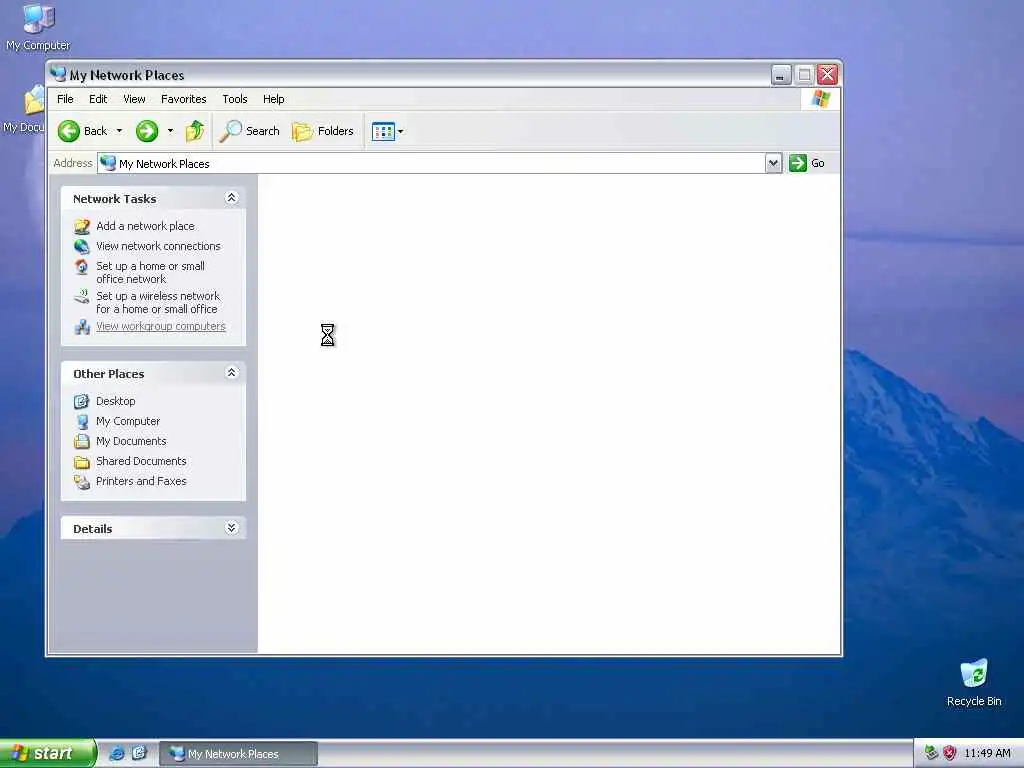Open Shared Documents link
The image size is (1024, 768).
[x=141, y=461]
